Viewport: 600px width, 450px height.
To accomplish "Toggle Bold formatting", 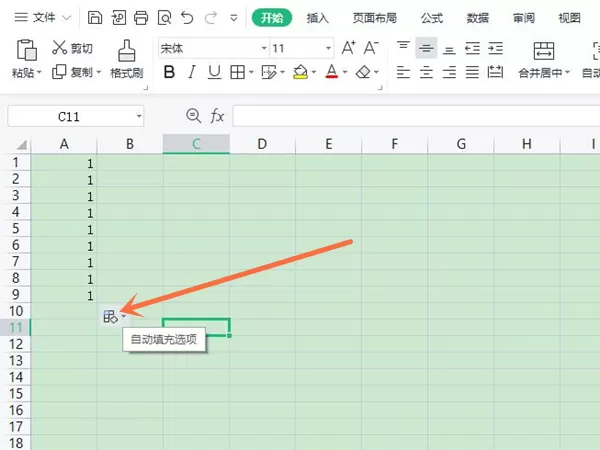I will 169,72.
